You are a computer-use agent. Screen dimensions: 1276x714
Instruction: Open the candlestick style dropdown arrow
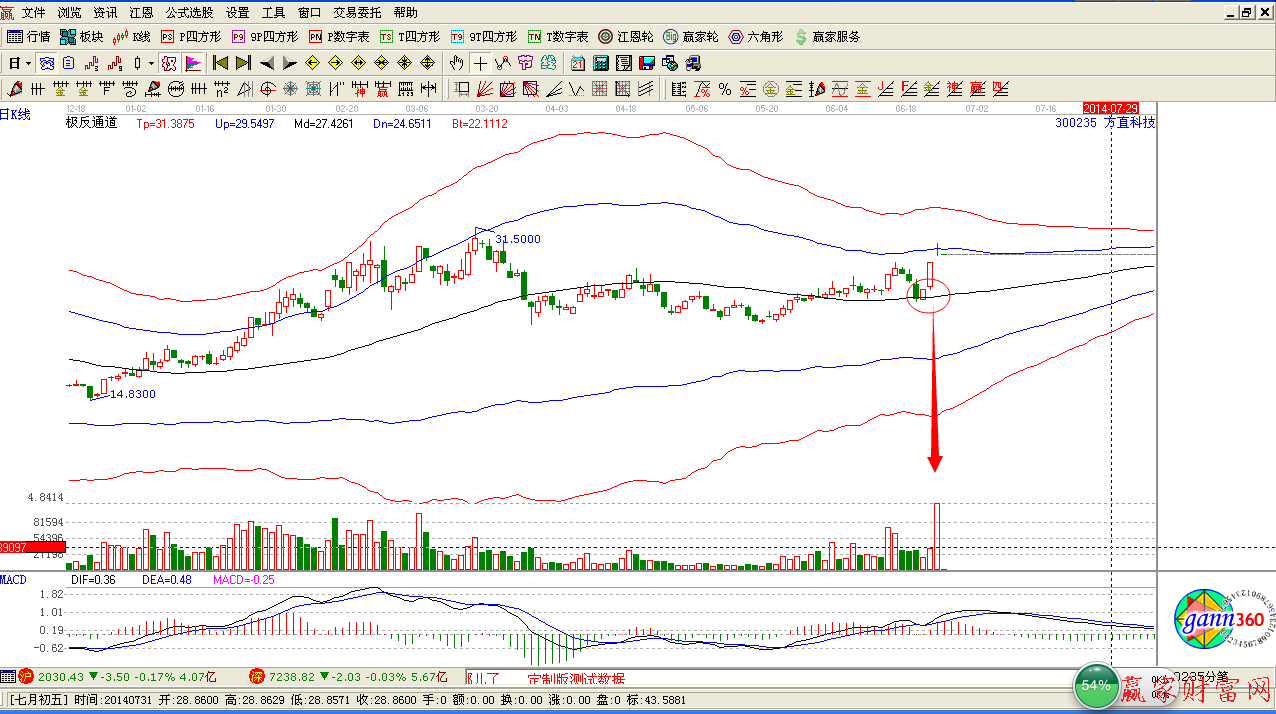point(151,63)
